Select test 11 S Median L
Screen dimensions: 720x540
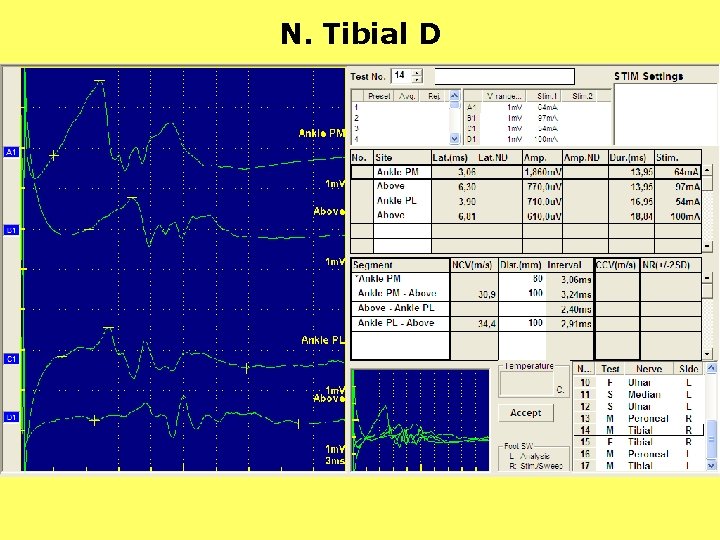click(638, 394)
